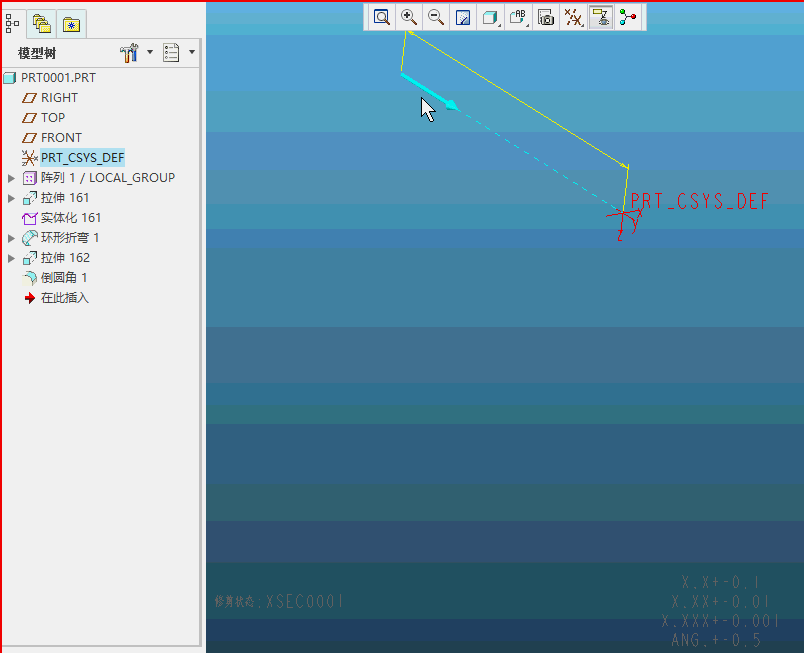Expand the 拉伸 161 feature
This screenshot has width=806, height=655.
tap(11, 198)
